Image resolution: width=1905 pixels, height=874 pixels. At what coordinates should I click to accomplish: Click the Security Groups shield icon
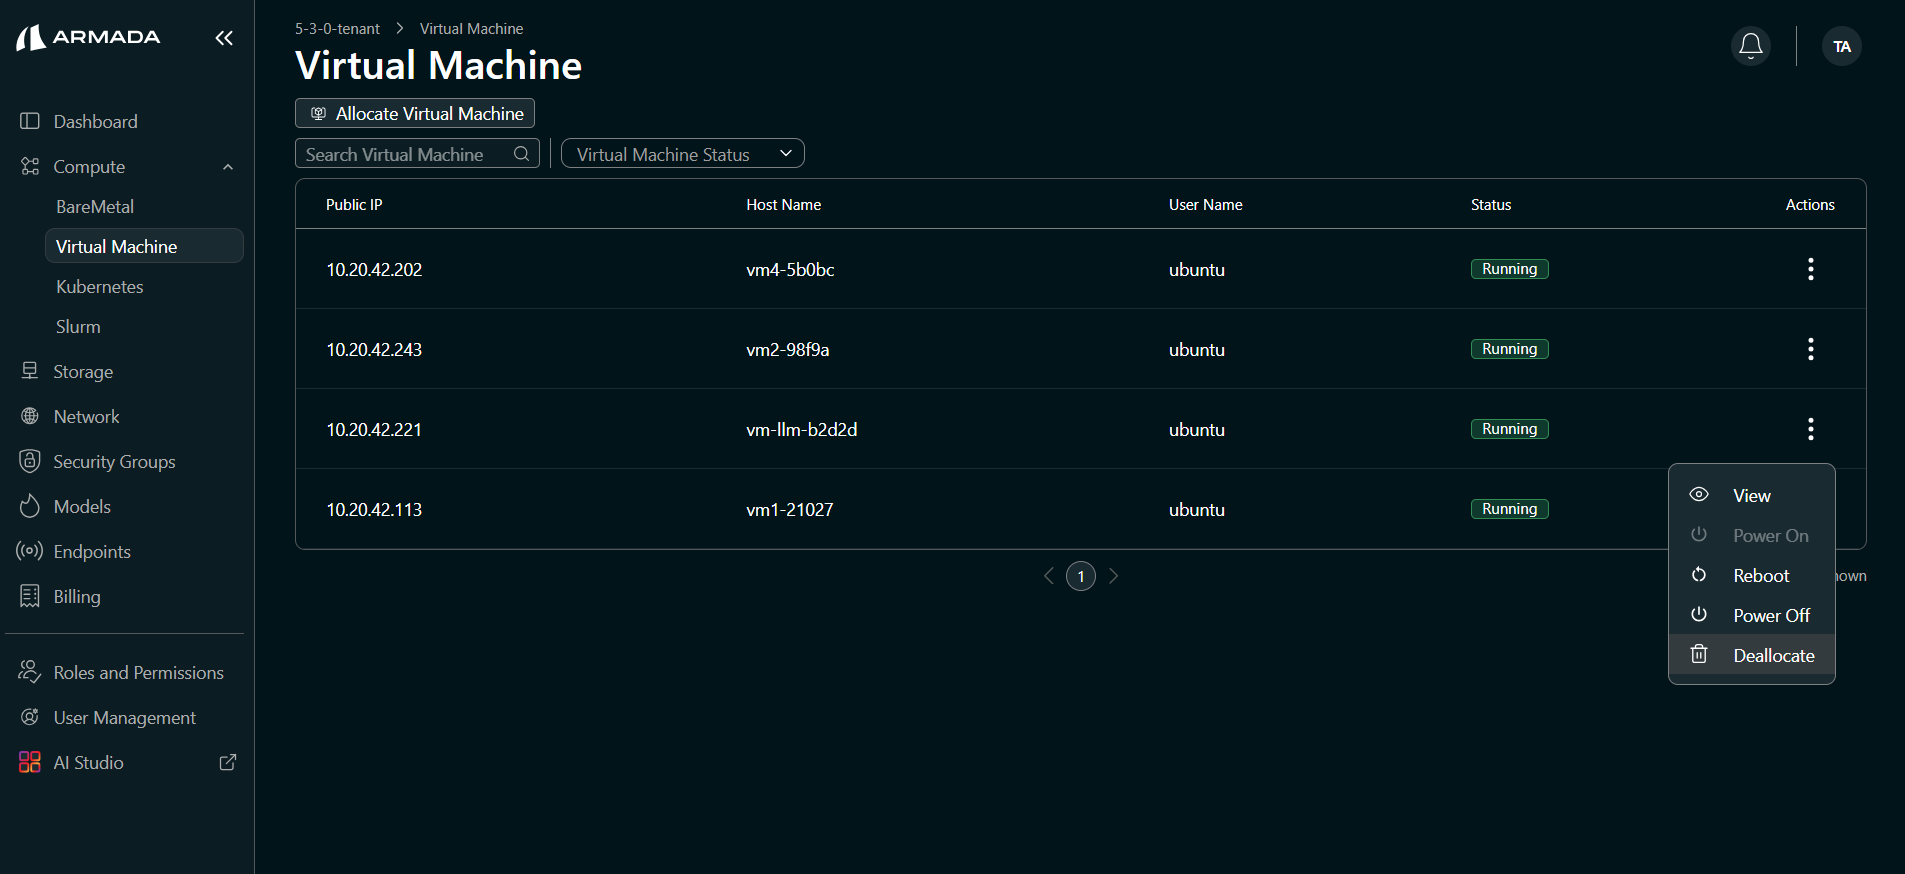pos(30,461)
